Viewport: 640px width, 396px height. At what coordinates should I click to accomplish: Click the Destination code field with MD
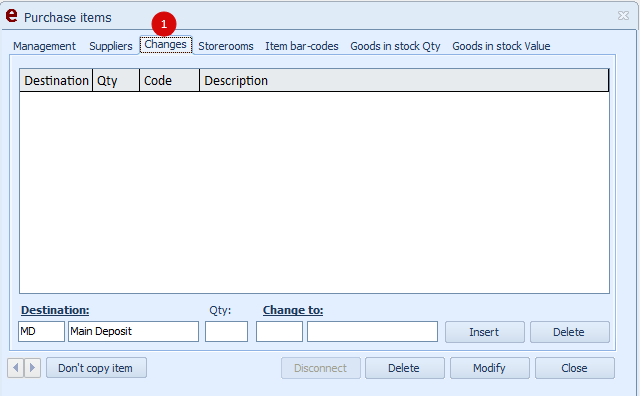pos(41,331)
